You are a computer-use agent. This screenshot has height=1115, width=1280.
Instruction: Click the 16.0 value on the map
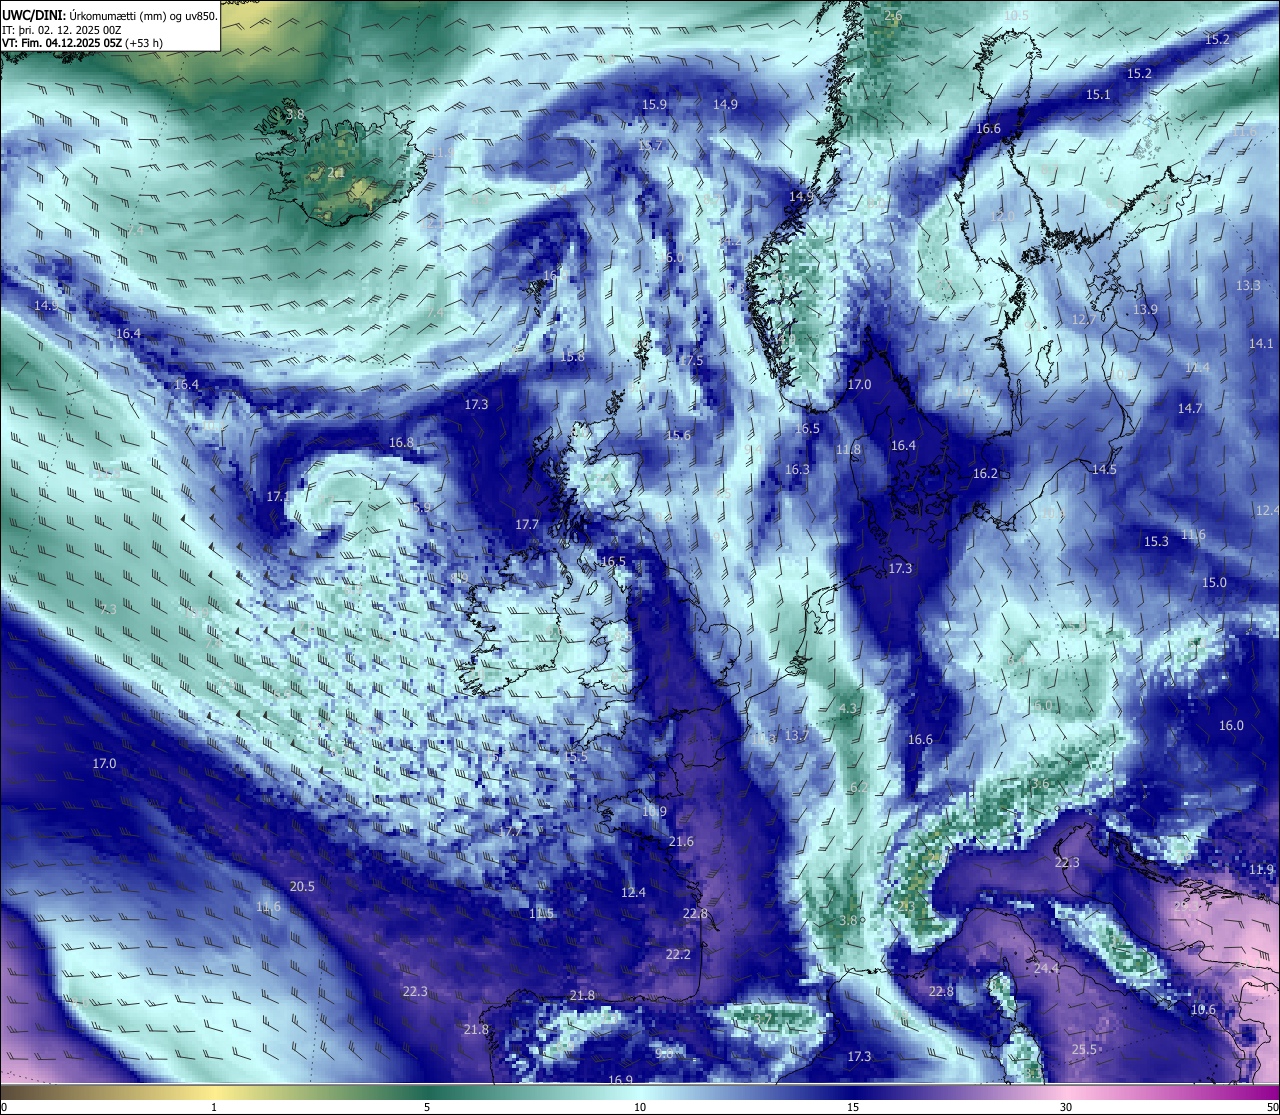(x=1231, y=725)
